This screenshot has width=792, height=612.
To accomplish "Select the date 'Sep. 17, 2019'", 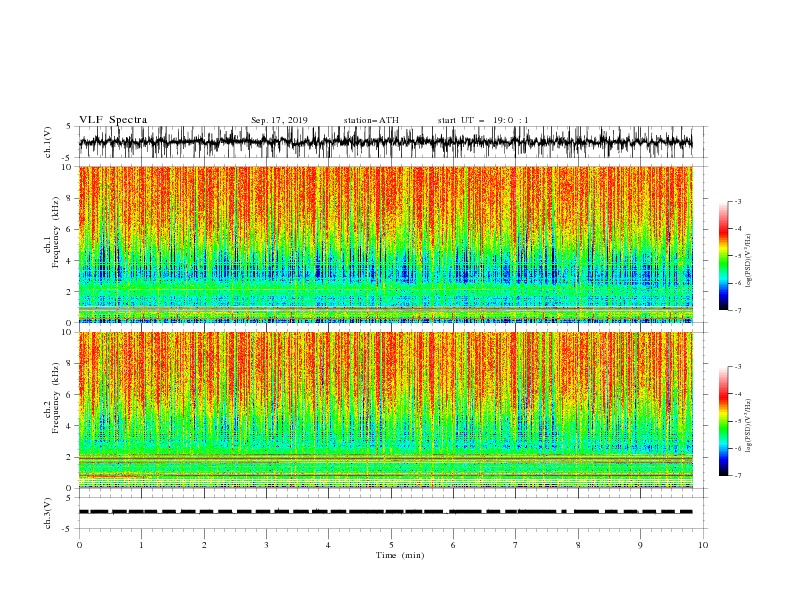I will (279, 120).
